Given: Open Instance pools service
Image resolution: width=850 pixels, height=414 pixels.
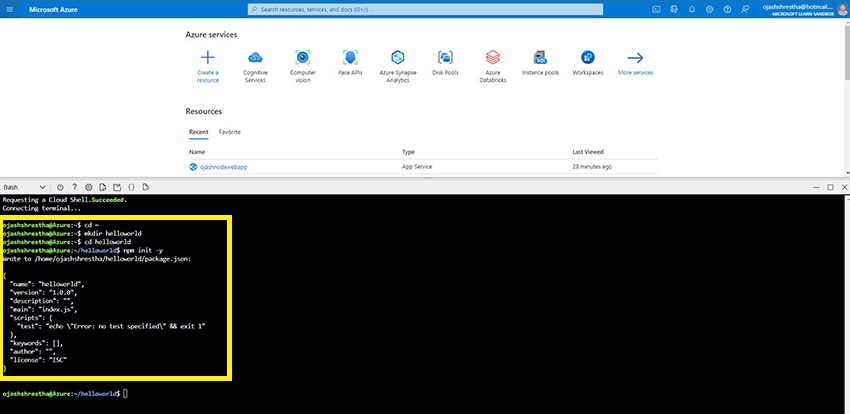Looking at the screenshot, I should pos(540,63).
